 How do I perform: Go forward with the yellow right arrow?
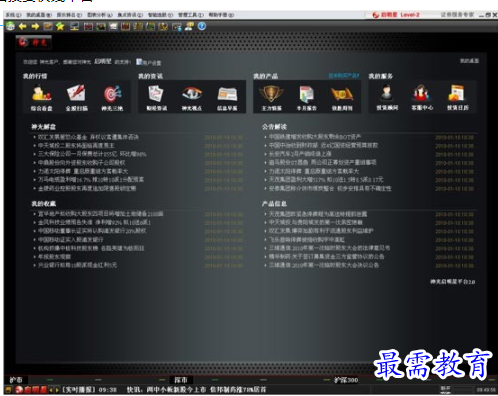point(35,26)
